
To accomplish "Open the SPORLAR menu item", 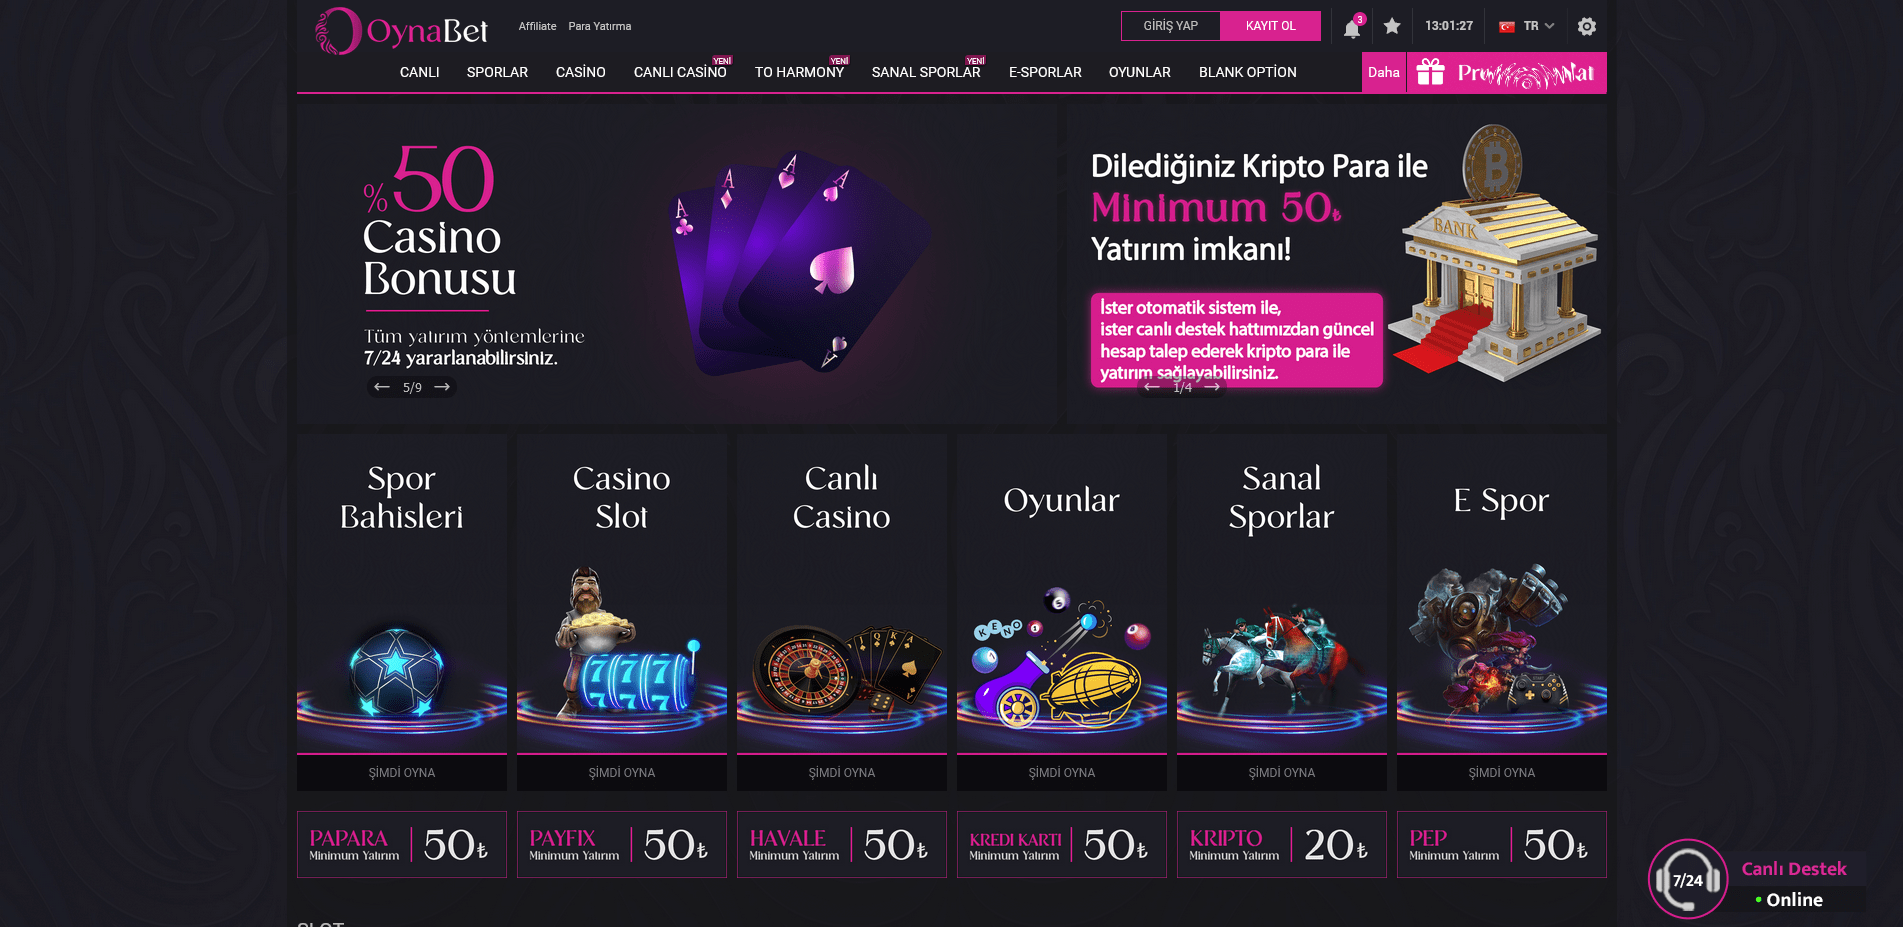I will (x=497, y=72).
